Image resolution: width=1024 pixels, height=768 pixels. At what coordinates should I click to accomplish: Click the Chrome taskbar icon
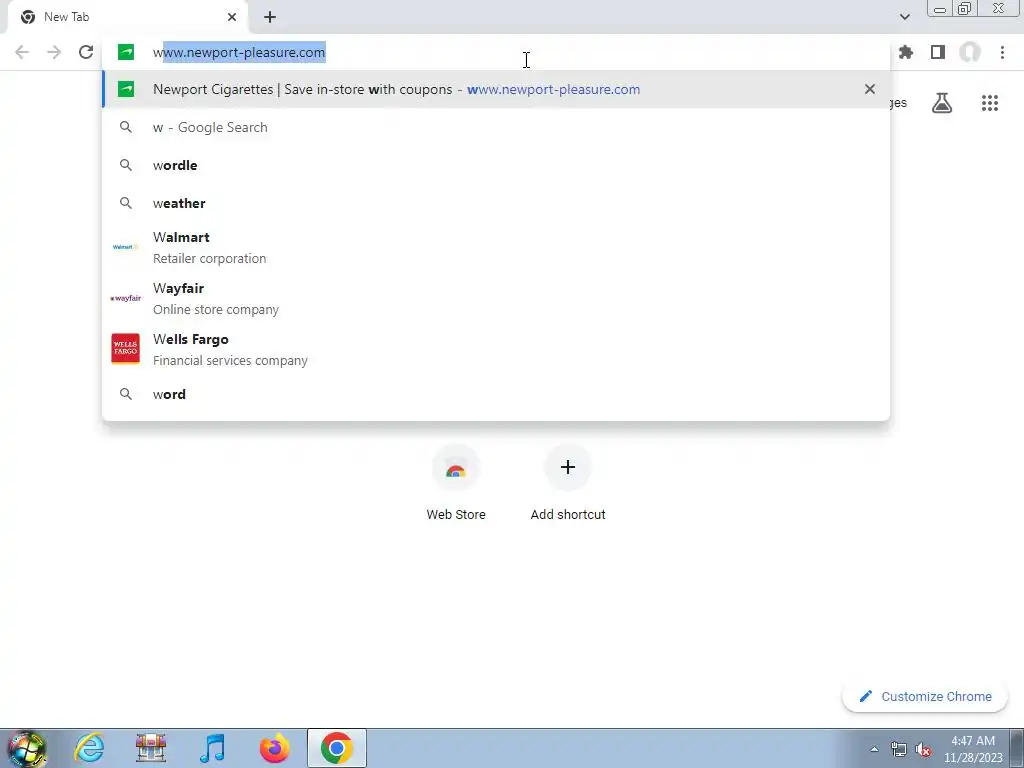[336, 748]
